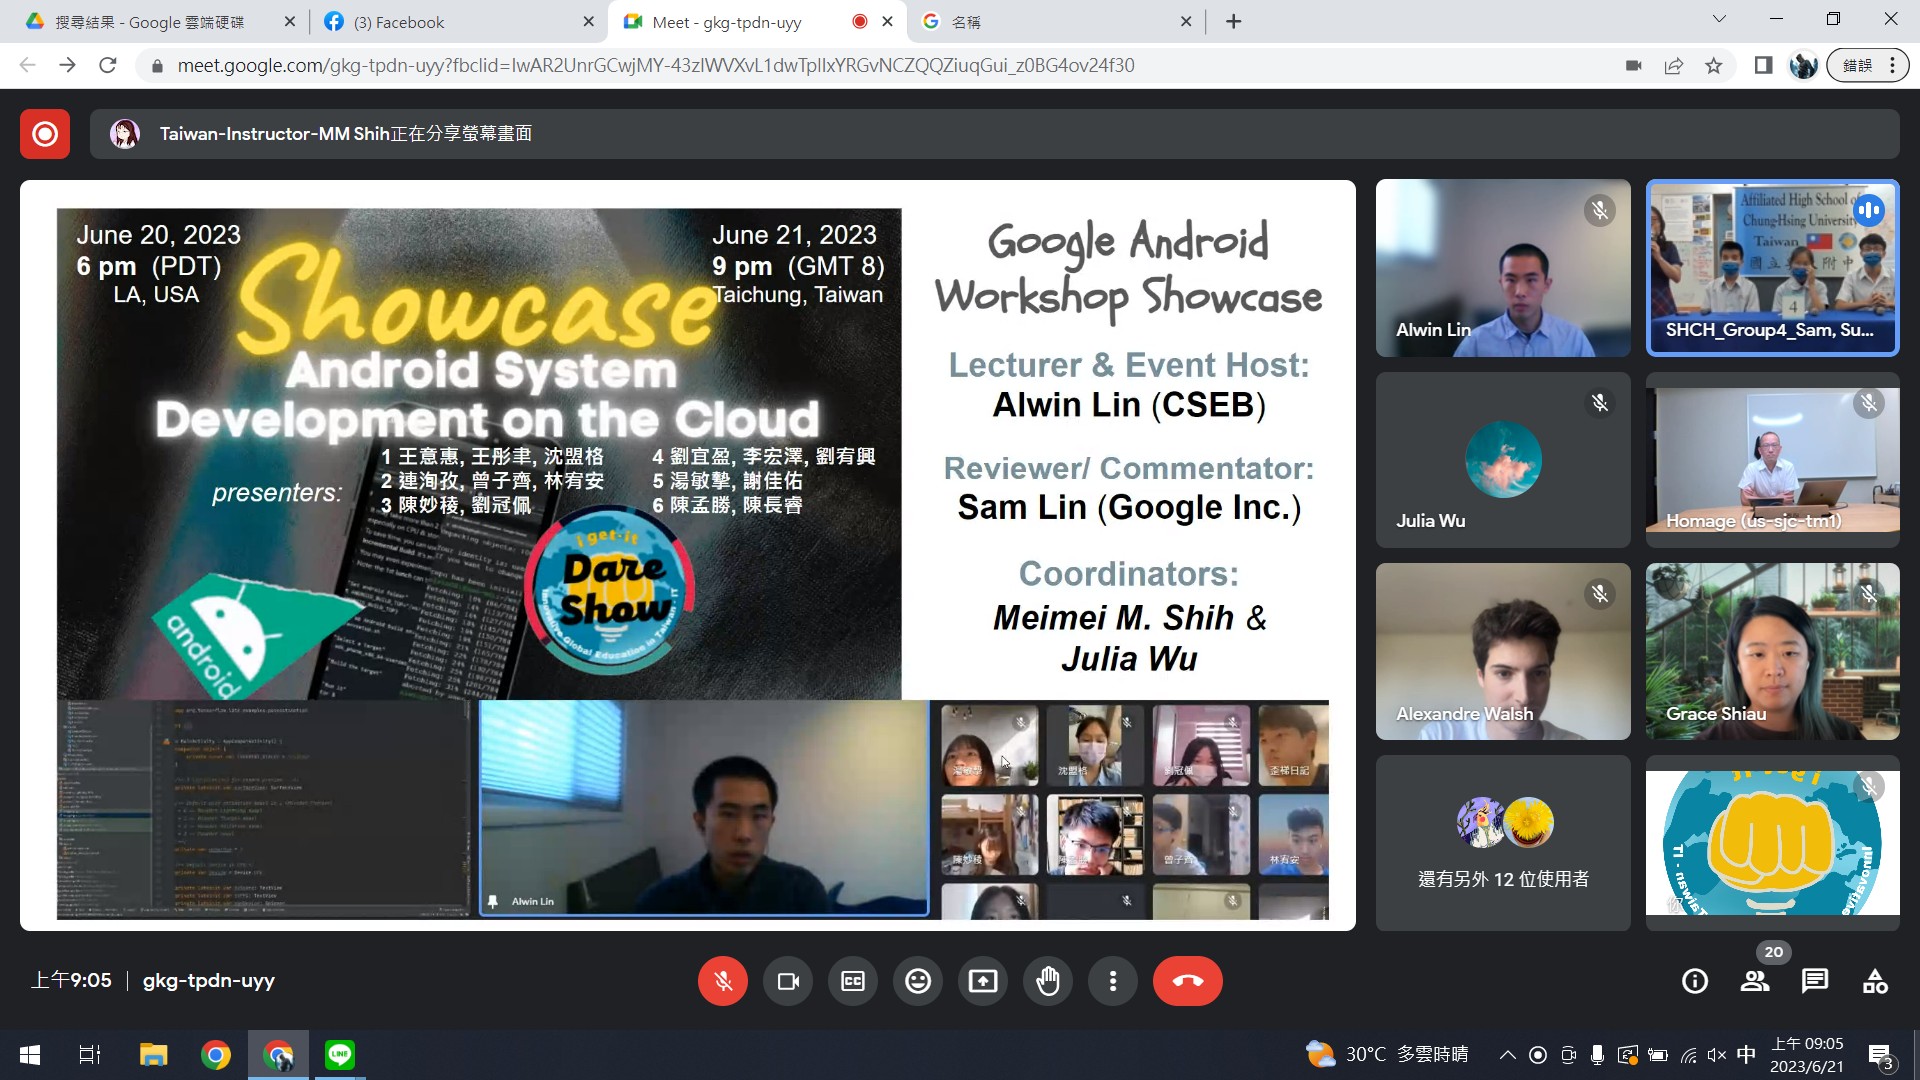The width and height of the screenshot is (1920, 1080).
Task: Open Task View on the taskbar
Action: [90, 1055]
